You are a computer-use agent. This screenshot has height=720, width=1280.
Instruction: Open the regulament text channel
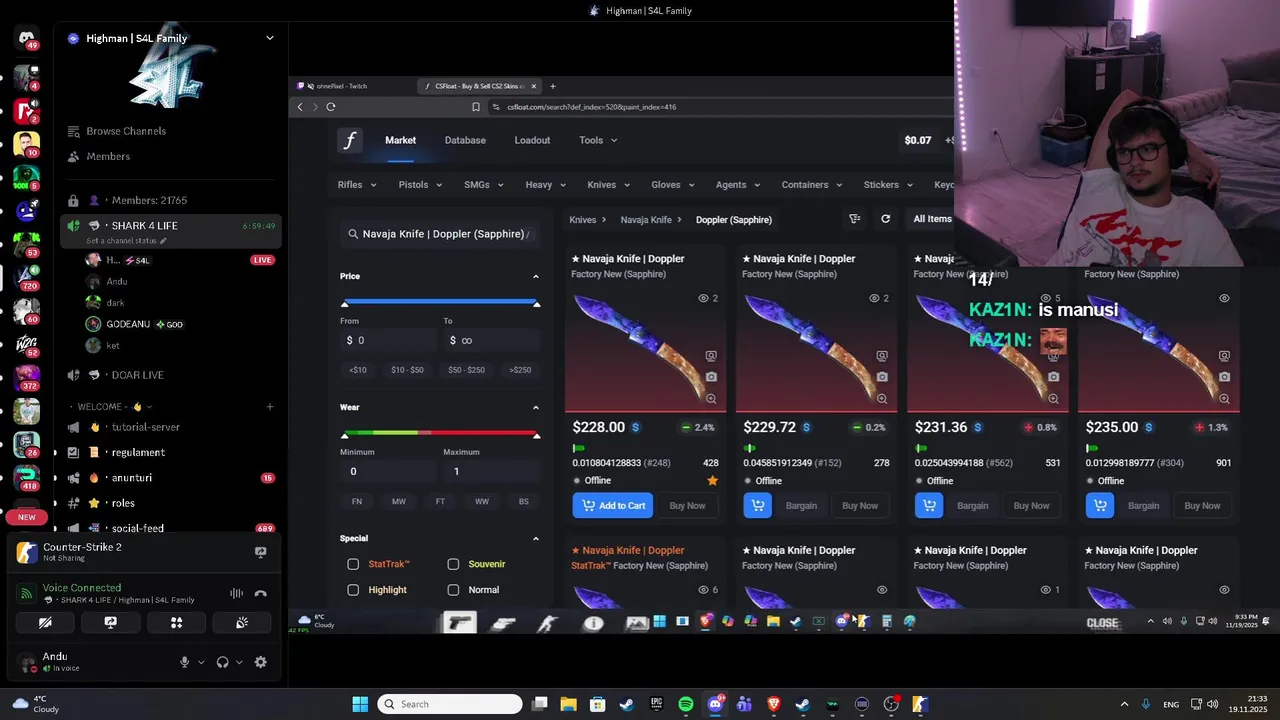pos(138,452)
